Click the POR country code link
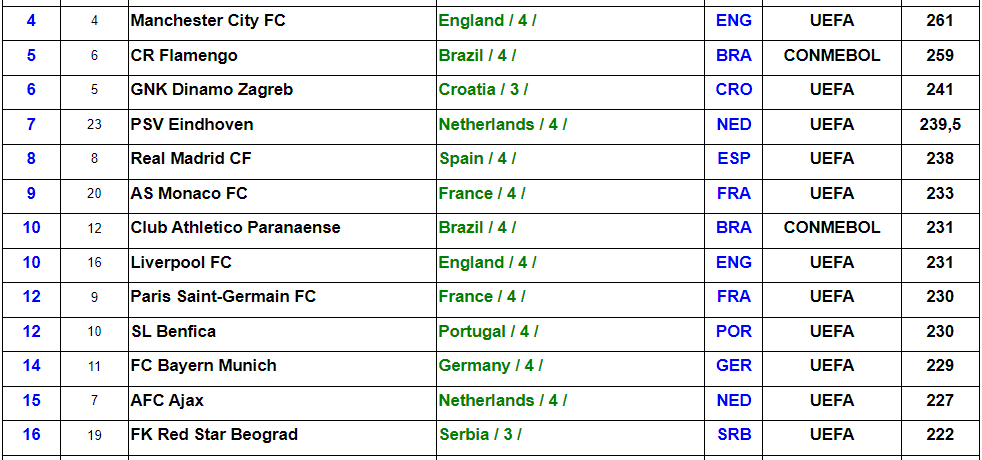982x460 pixels. coord(734,331)
